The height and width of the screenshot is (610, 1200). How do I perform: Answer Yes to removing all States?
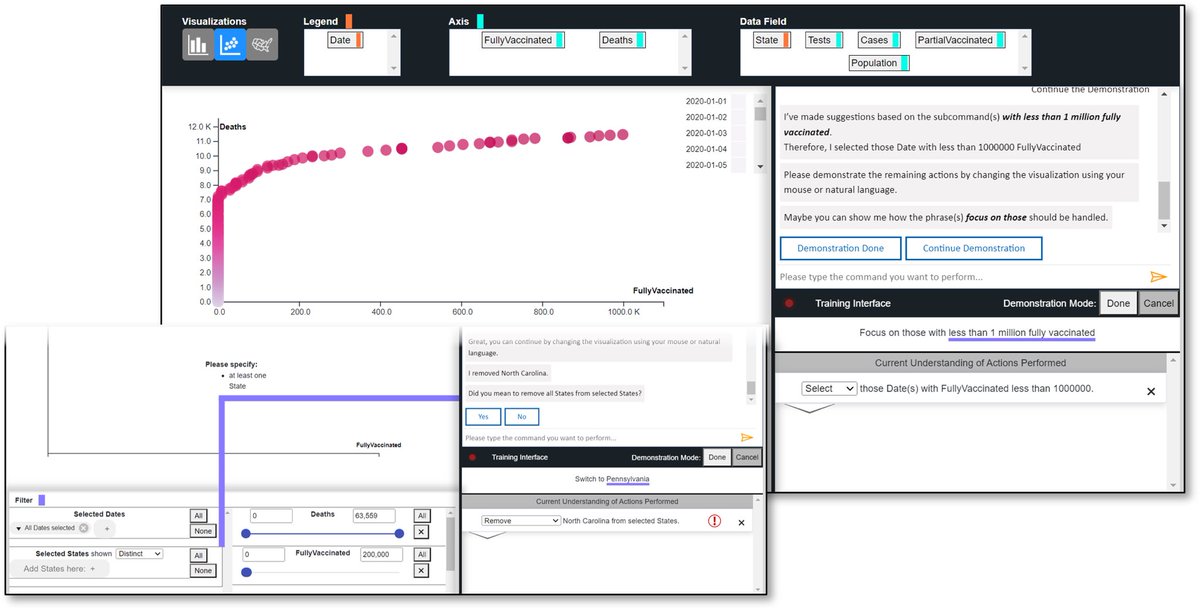click(x=483, y=417)
